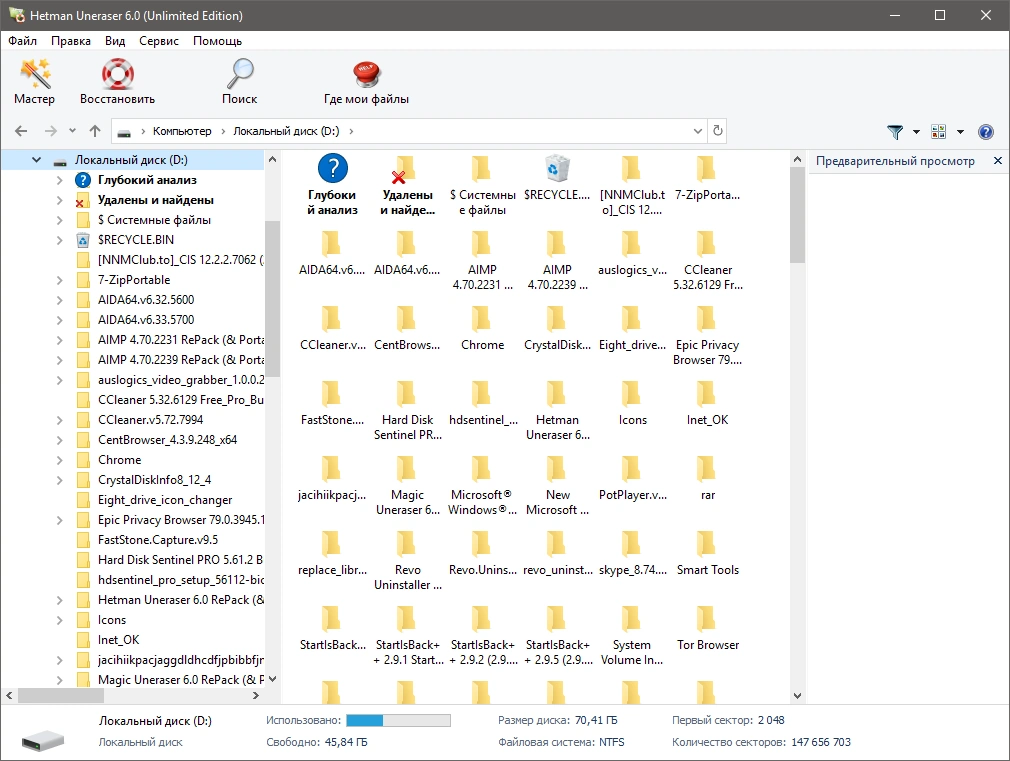The width and height of the screenshot is (1010, 761).
Task: Refresh the current folder view
Action: [x=718, y=131]
